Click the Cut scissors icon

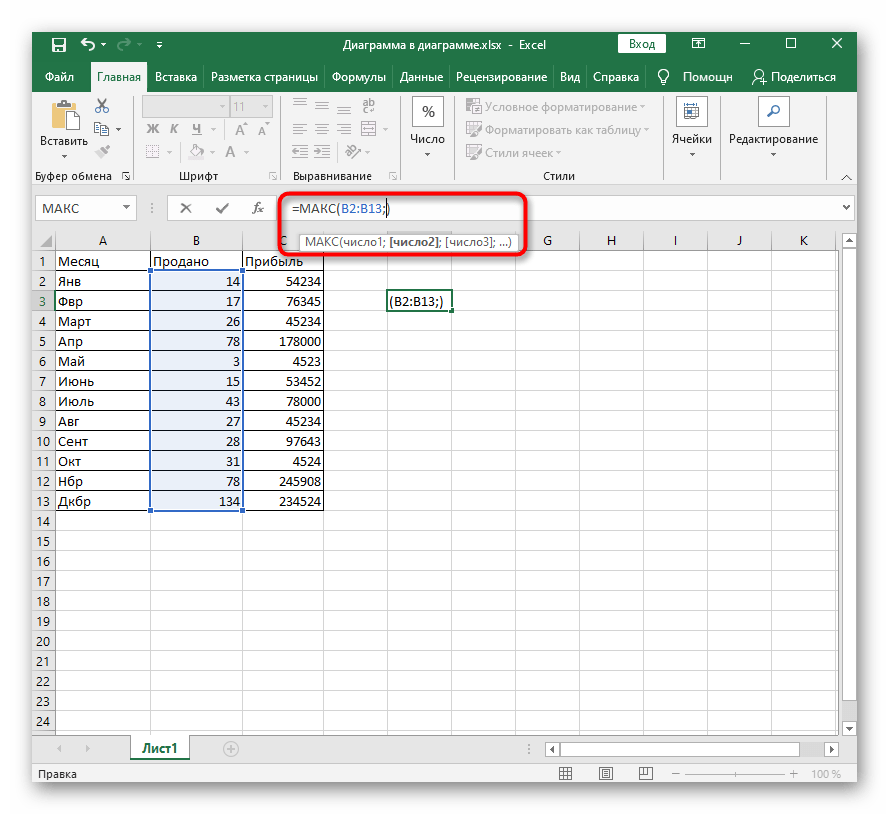click(x=101, y=106)
